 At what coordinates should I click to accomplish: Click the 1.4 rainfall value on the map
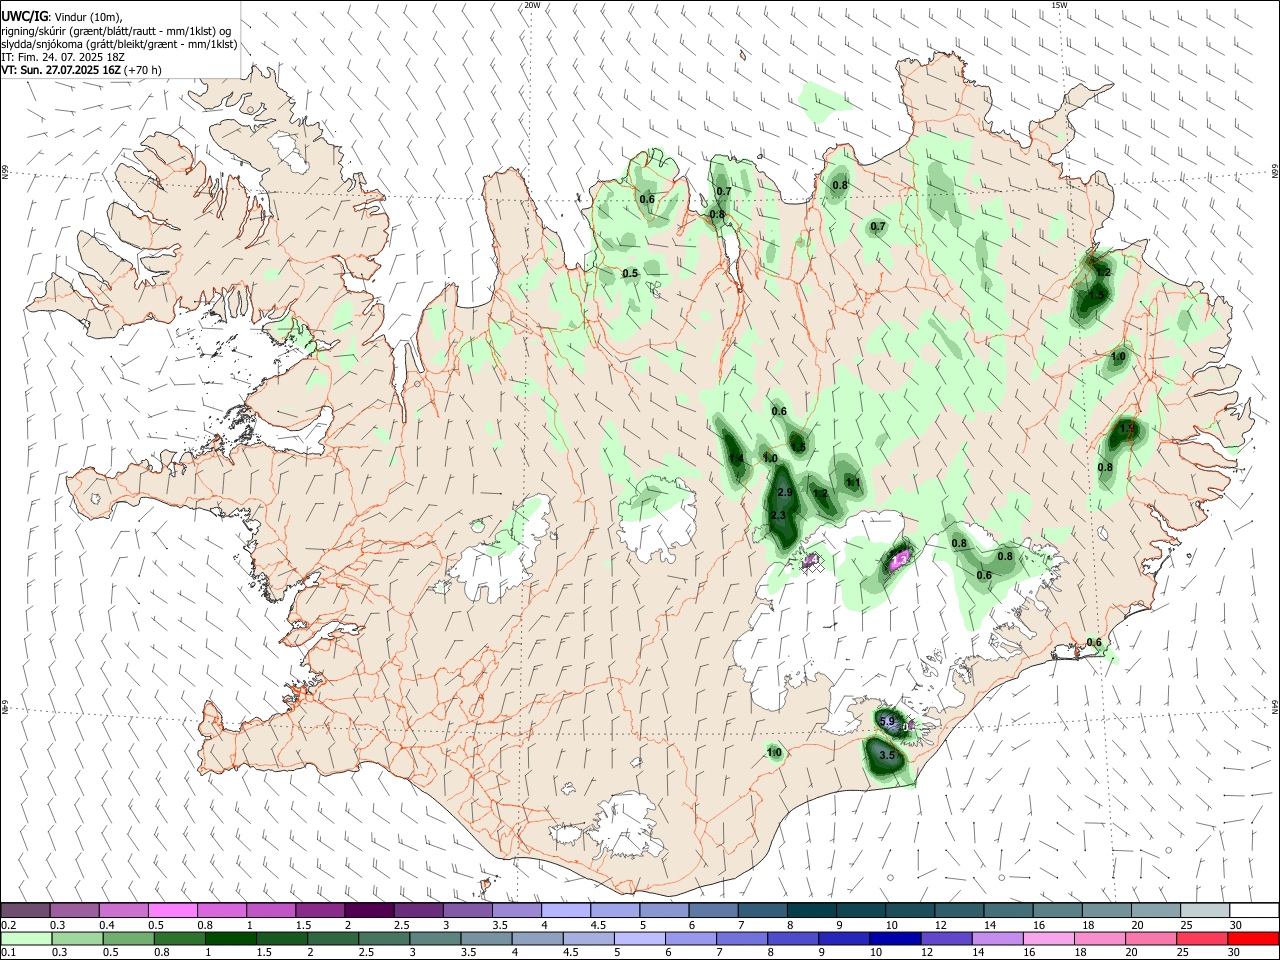click(x=736, y=459)
